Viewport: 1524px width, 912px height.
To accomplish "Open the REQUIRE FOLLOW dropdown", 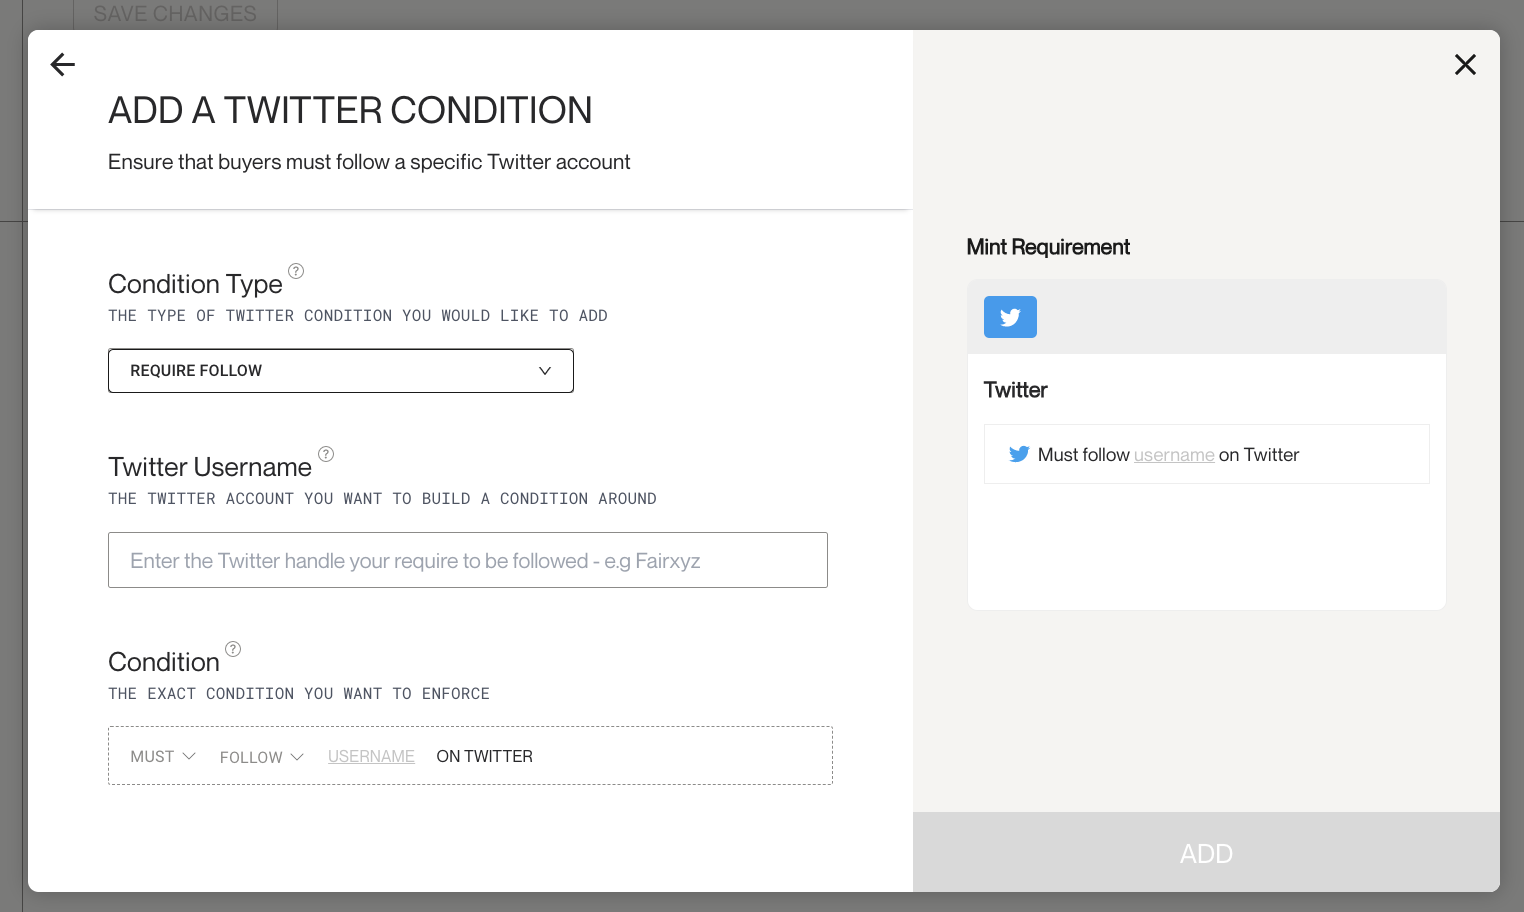I will coord(341,371).
